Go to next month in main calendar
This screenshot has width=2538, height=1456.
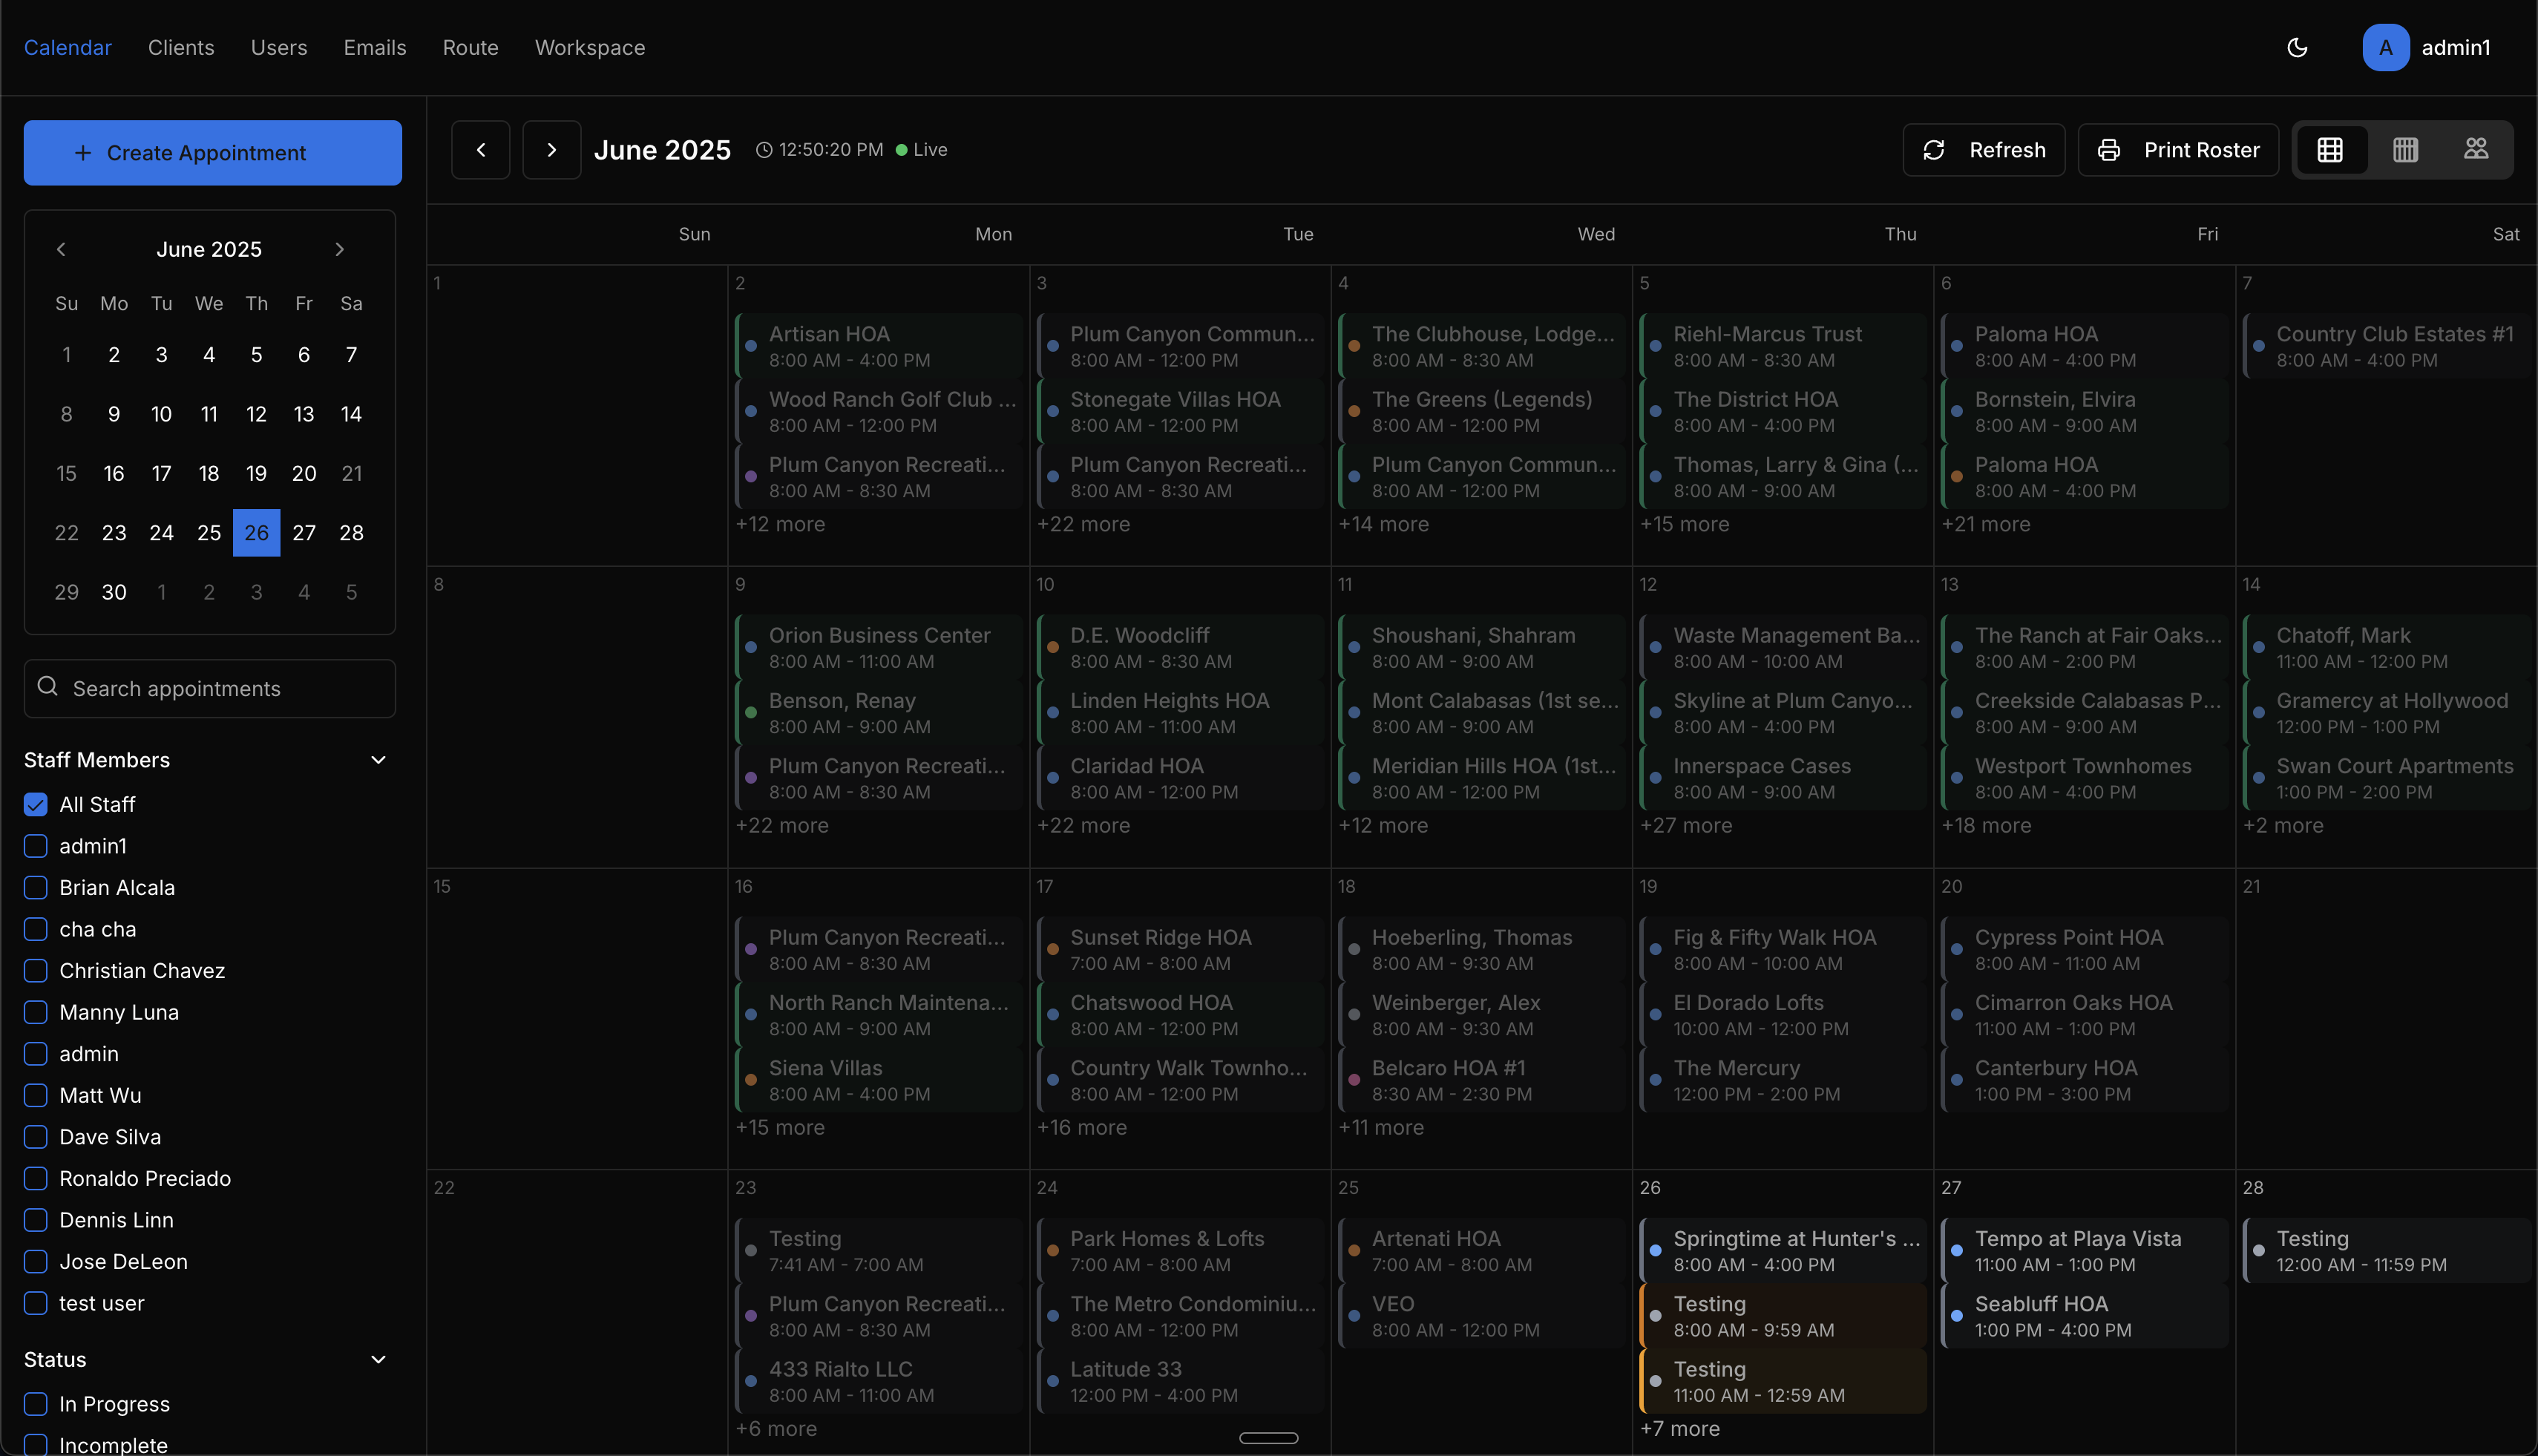[552, 150]
